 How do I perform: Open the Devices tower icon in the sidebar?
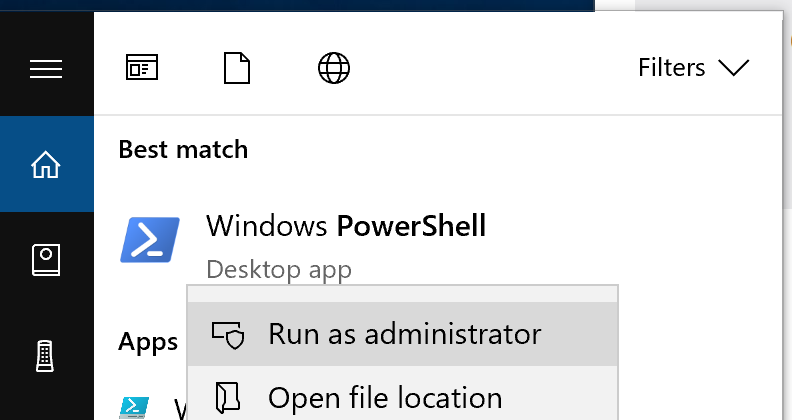tap(45, 356)
